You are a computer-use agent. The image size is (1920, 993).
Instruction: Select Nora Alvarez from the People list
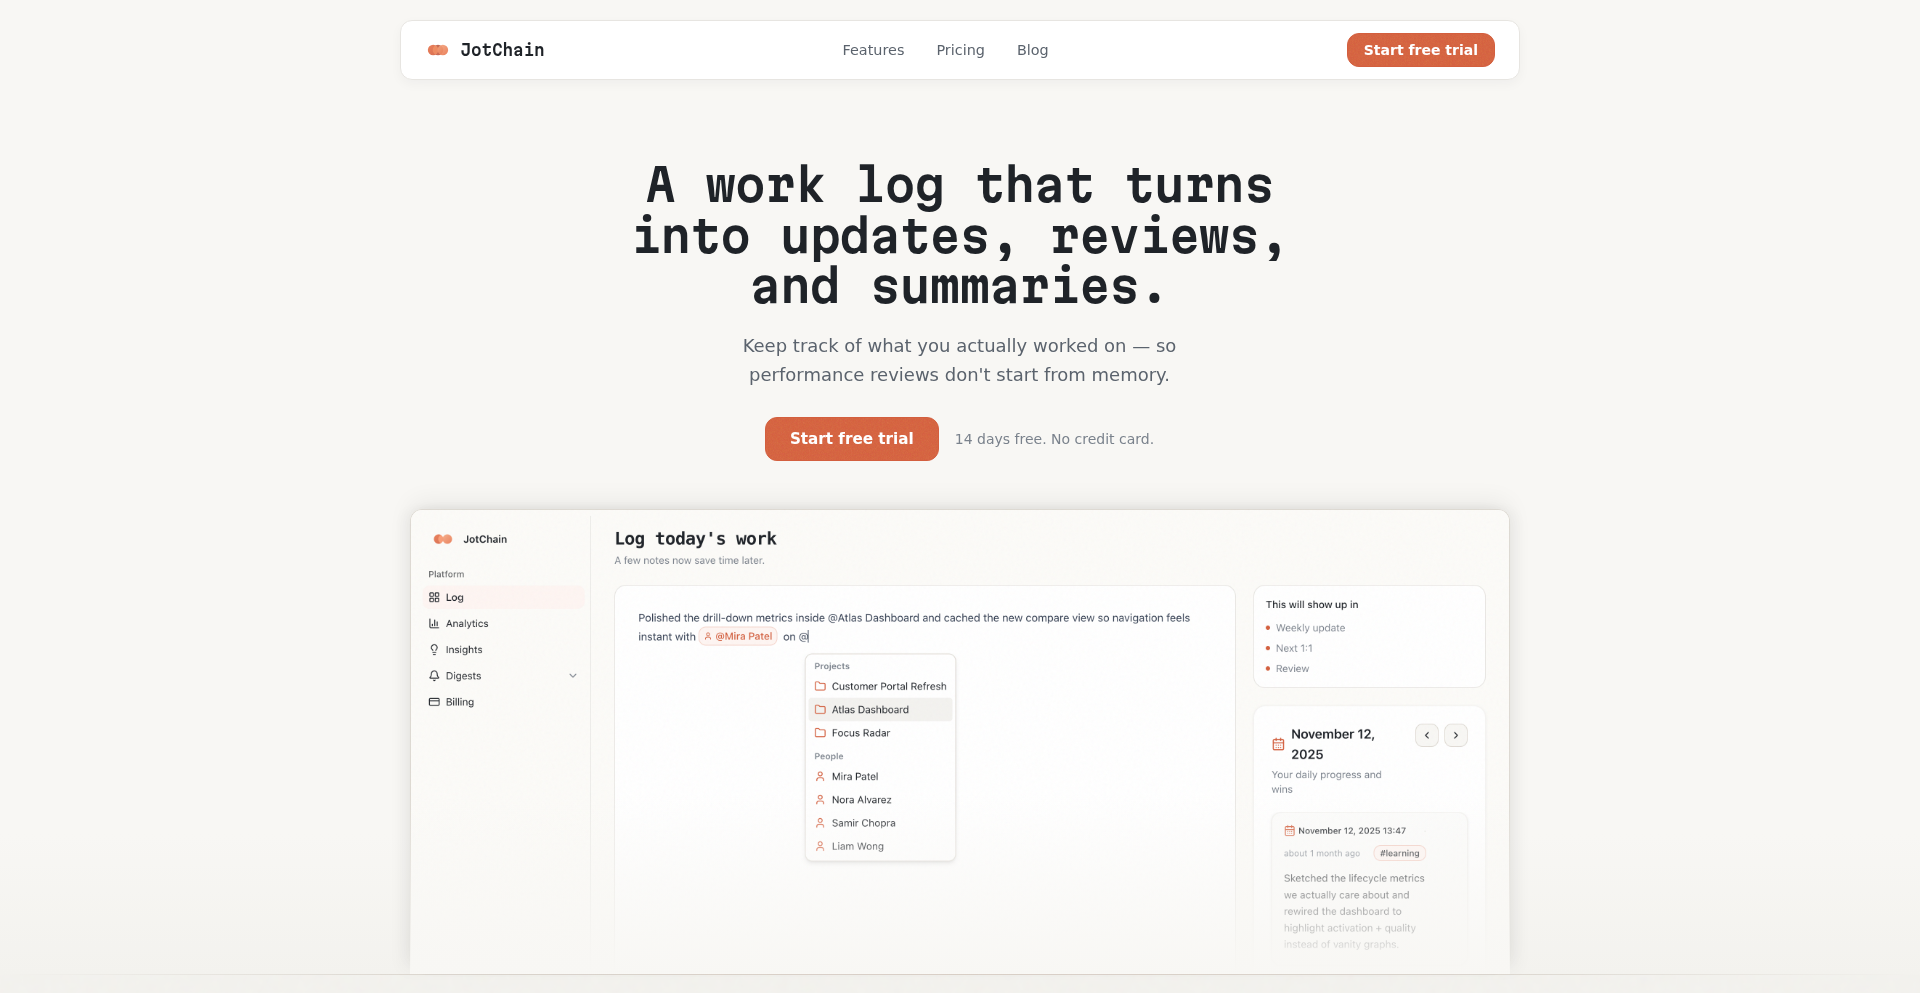[861, 799]
